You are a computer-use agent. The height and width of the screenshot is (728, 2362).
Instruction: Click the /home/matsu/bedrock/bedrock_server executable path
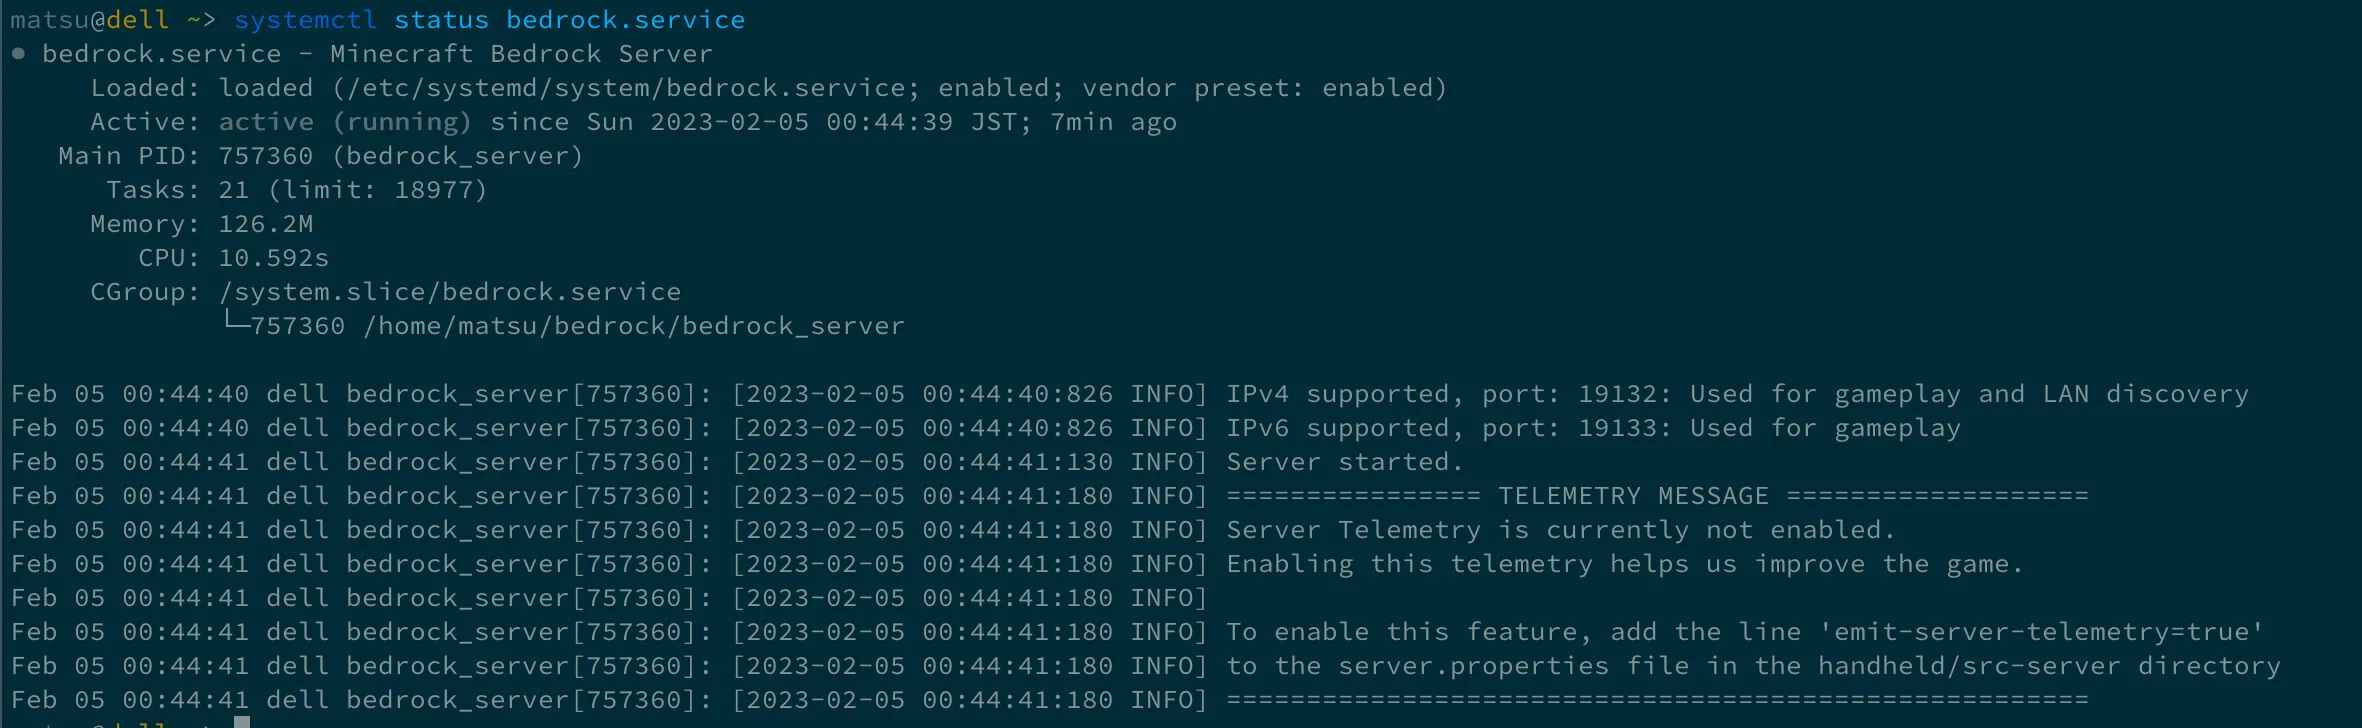tap(634, 326)
